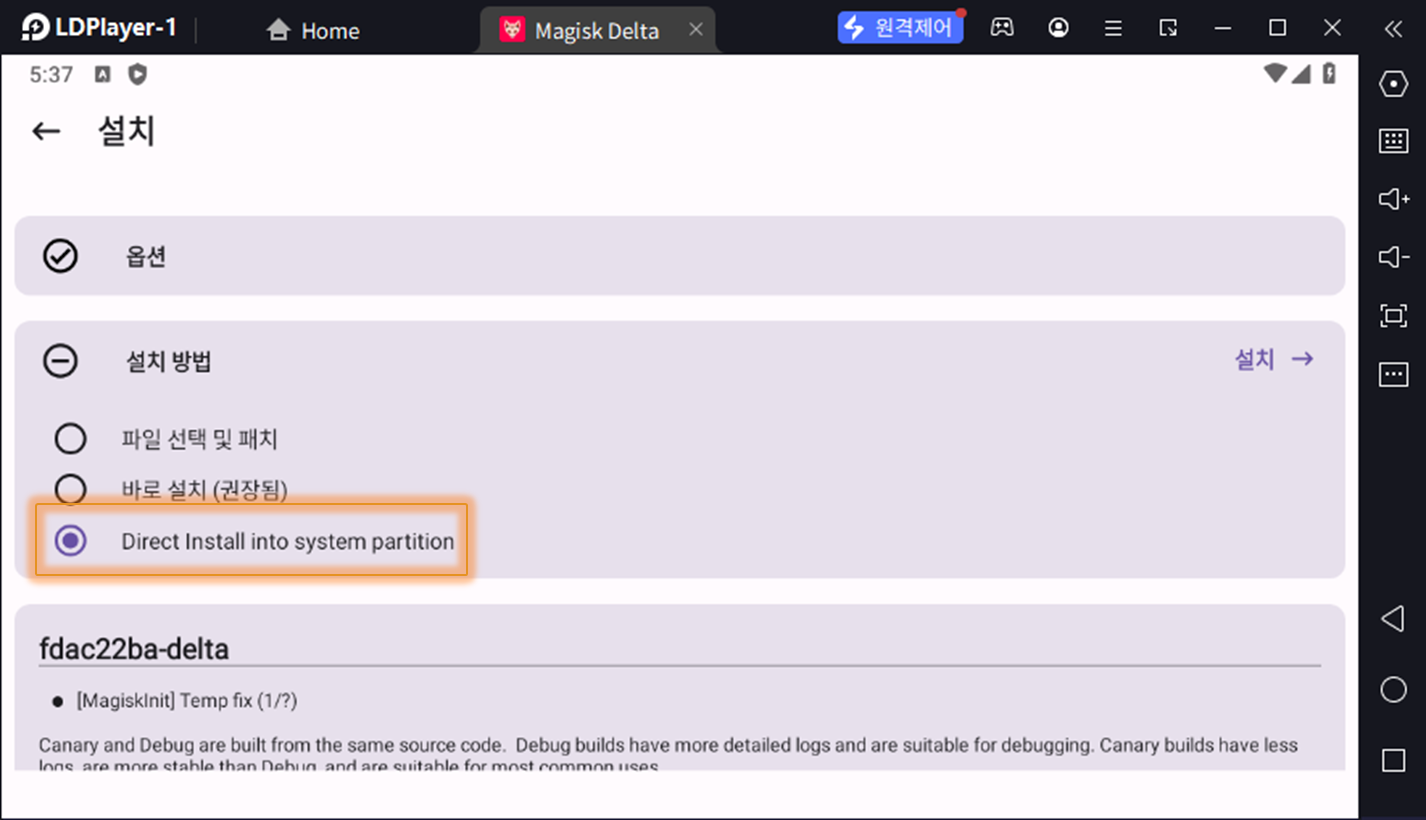Collapse sidebar with double chevron icon
1426x820 pixels.
(x=1393, y=29)
